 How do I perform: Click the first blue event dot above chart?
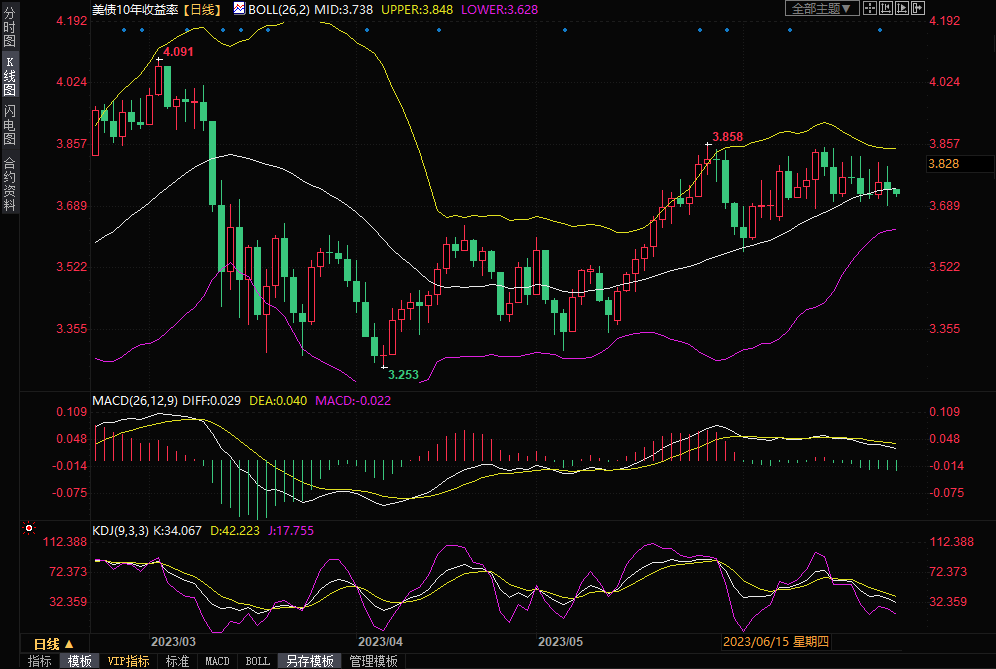click(x=124, y=29)
